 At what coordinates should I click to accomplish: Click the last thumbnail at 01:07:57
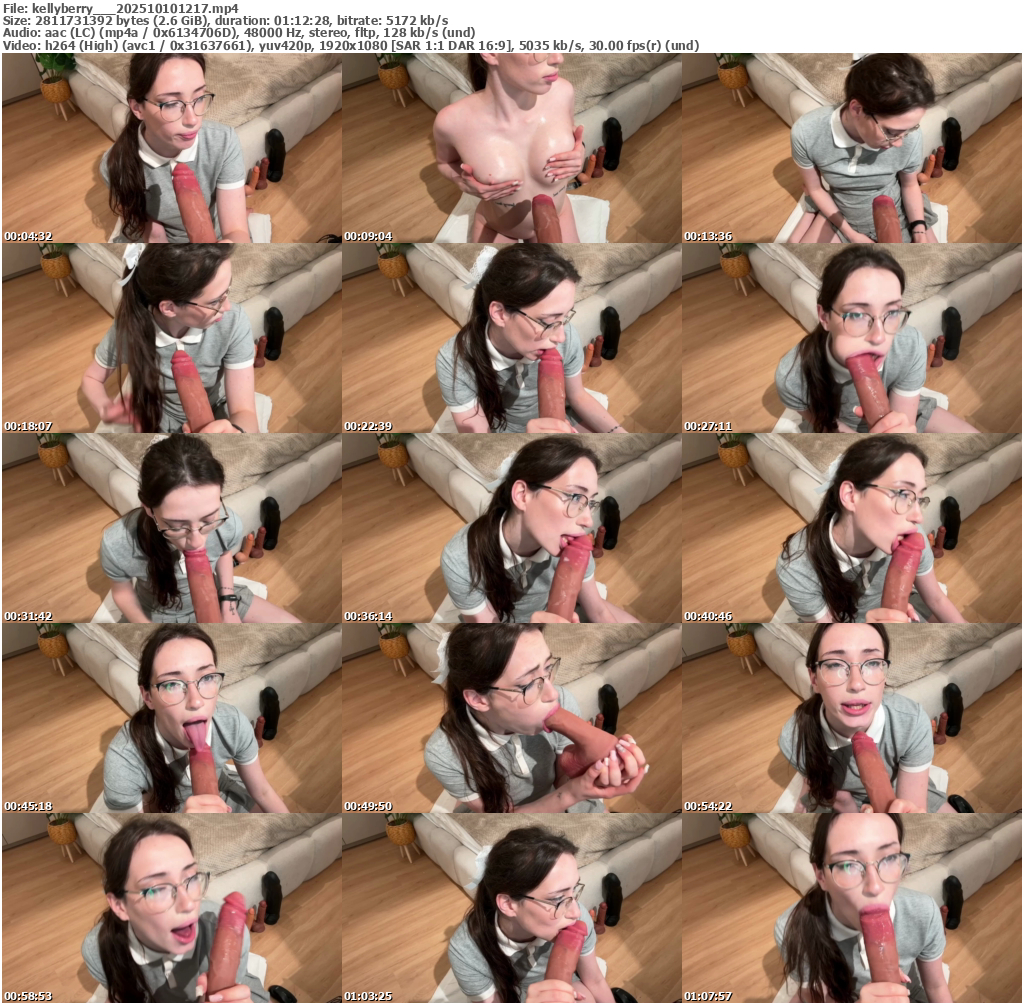(851, 907)
